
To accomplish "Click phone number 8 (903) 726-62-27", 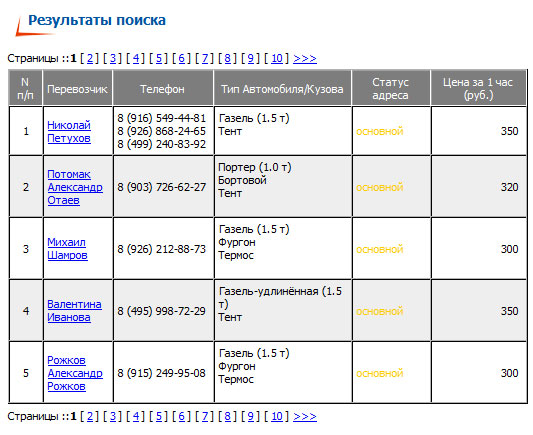I will tap(162, 187).
